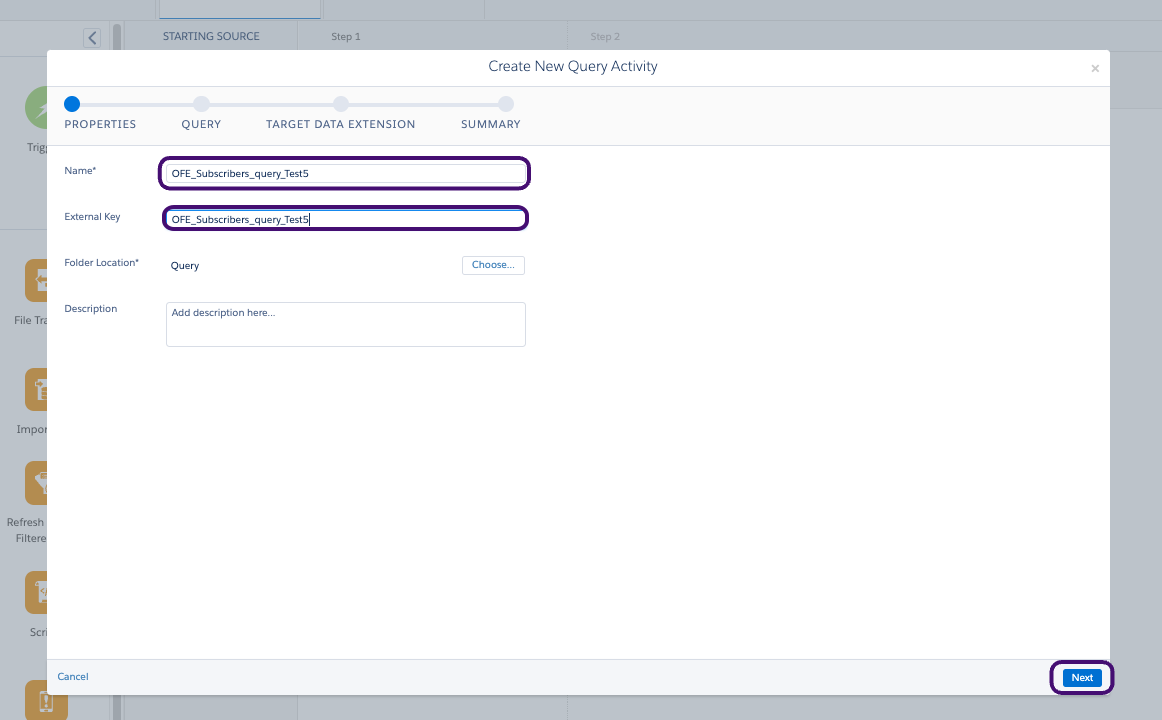Collapse the activities sidebar with the chevron
The width and height of the screenshot is (1162, 720).
click(x=91, y=36)
